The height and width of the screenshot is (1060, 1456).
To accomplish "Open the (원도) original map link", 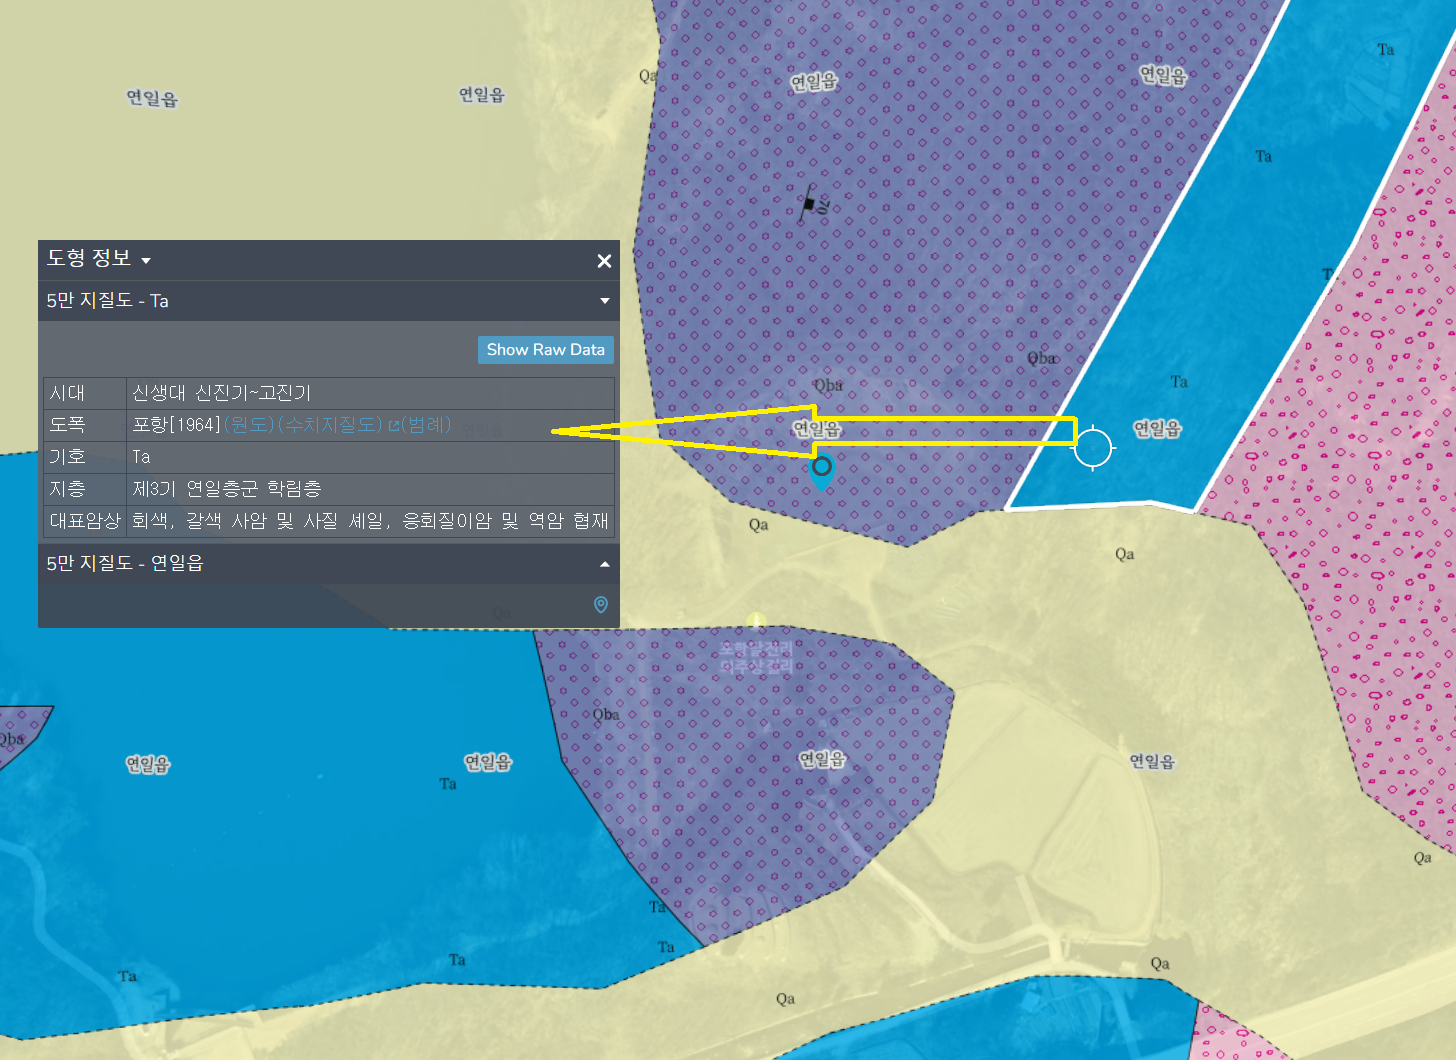I will pos(249,425).
